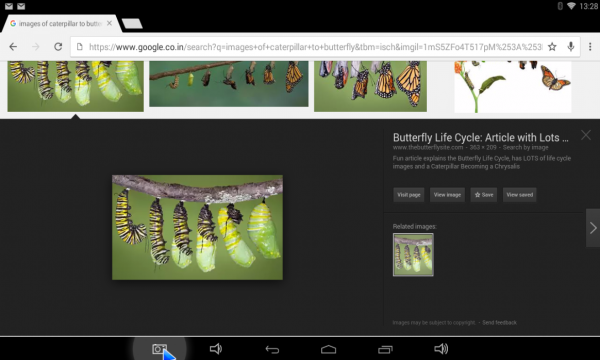Open the 'Visit page' button
600x360 pixels.
(x=409, y=195)
